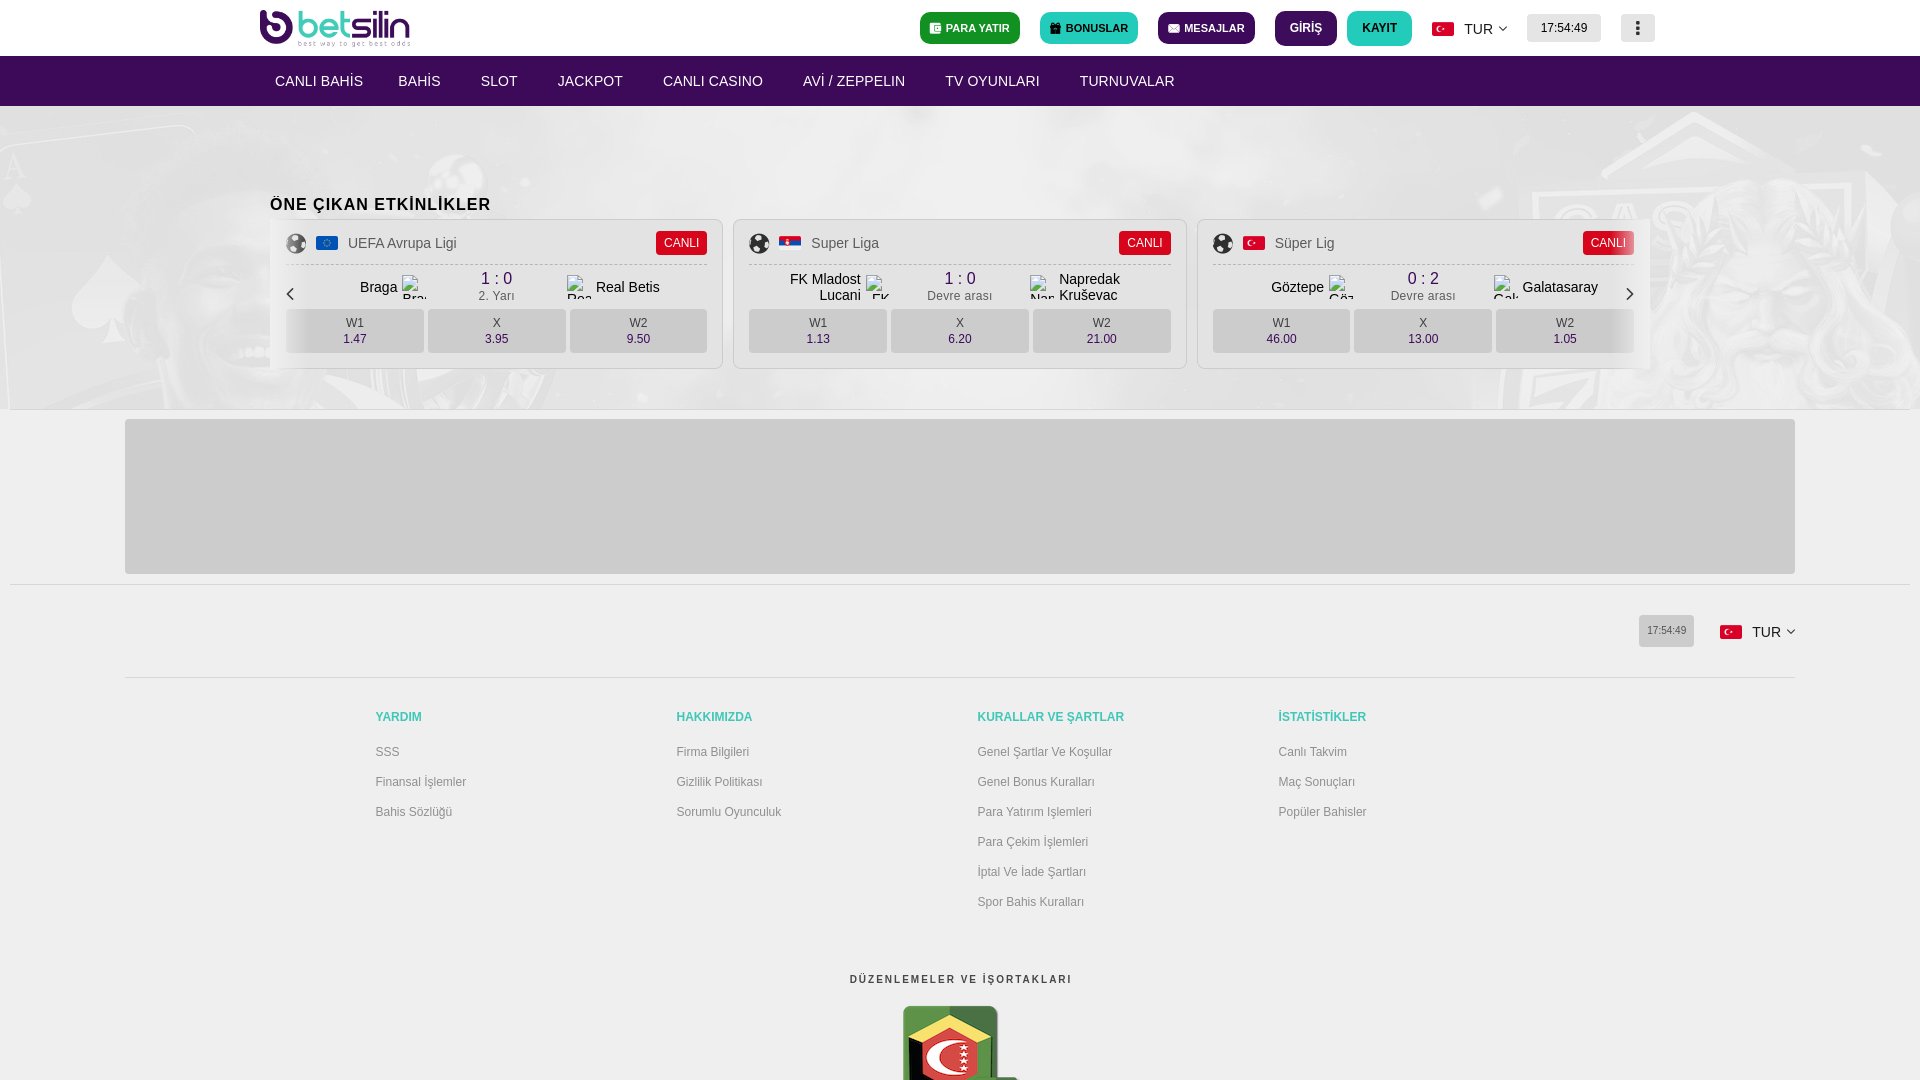Image resolution: width=1920 pixels, height=1080 pixels.
Task: Open Bahis Sözlüğü link
Action: click(x=414, y=812)
